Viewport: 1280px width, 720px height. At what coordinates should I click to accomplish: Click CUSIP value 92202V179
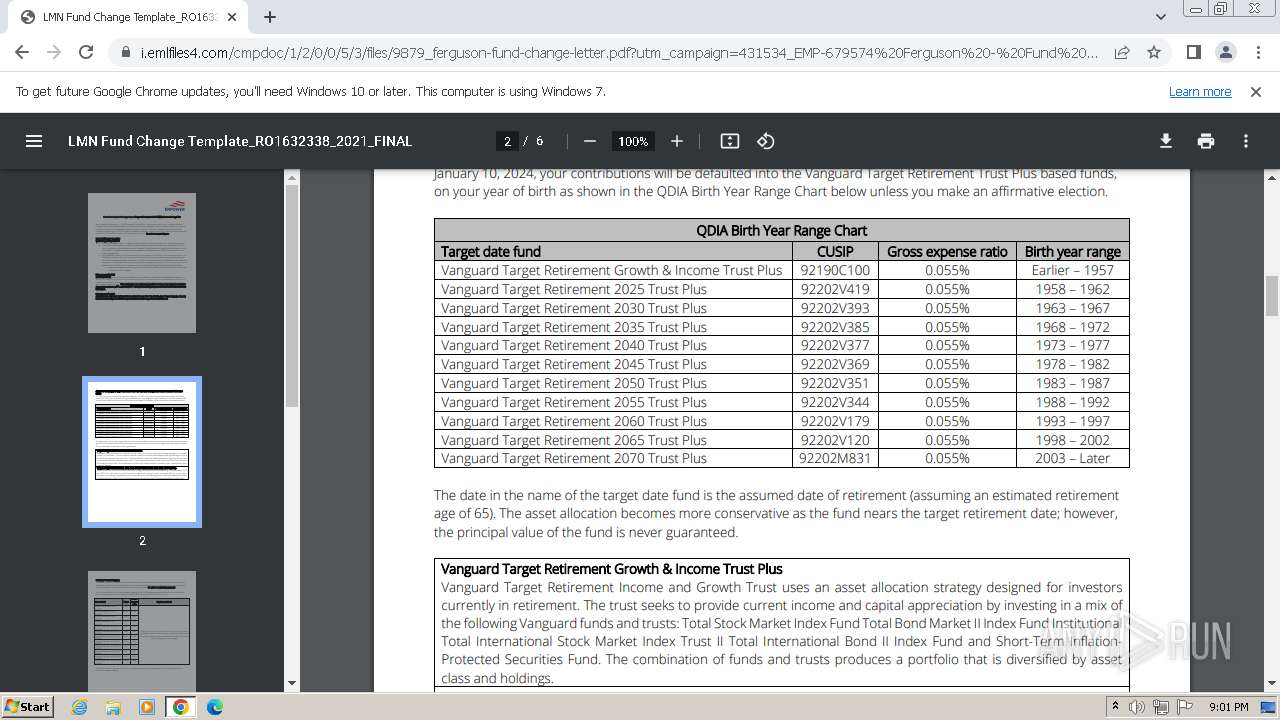click(835, 421)
